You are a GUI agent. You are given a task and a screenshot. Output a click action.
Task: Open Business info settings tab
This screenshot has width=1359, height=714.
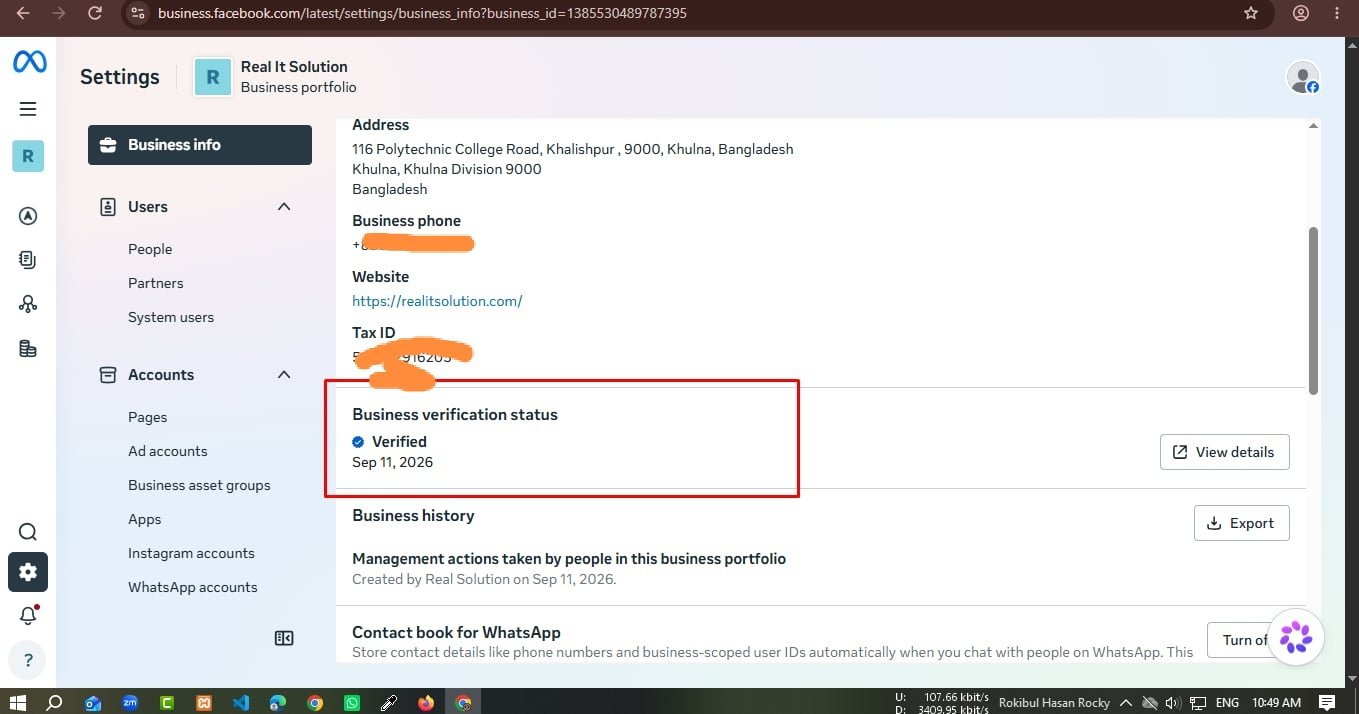[200, 145]
